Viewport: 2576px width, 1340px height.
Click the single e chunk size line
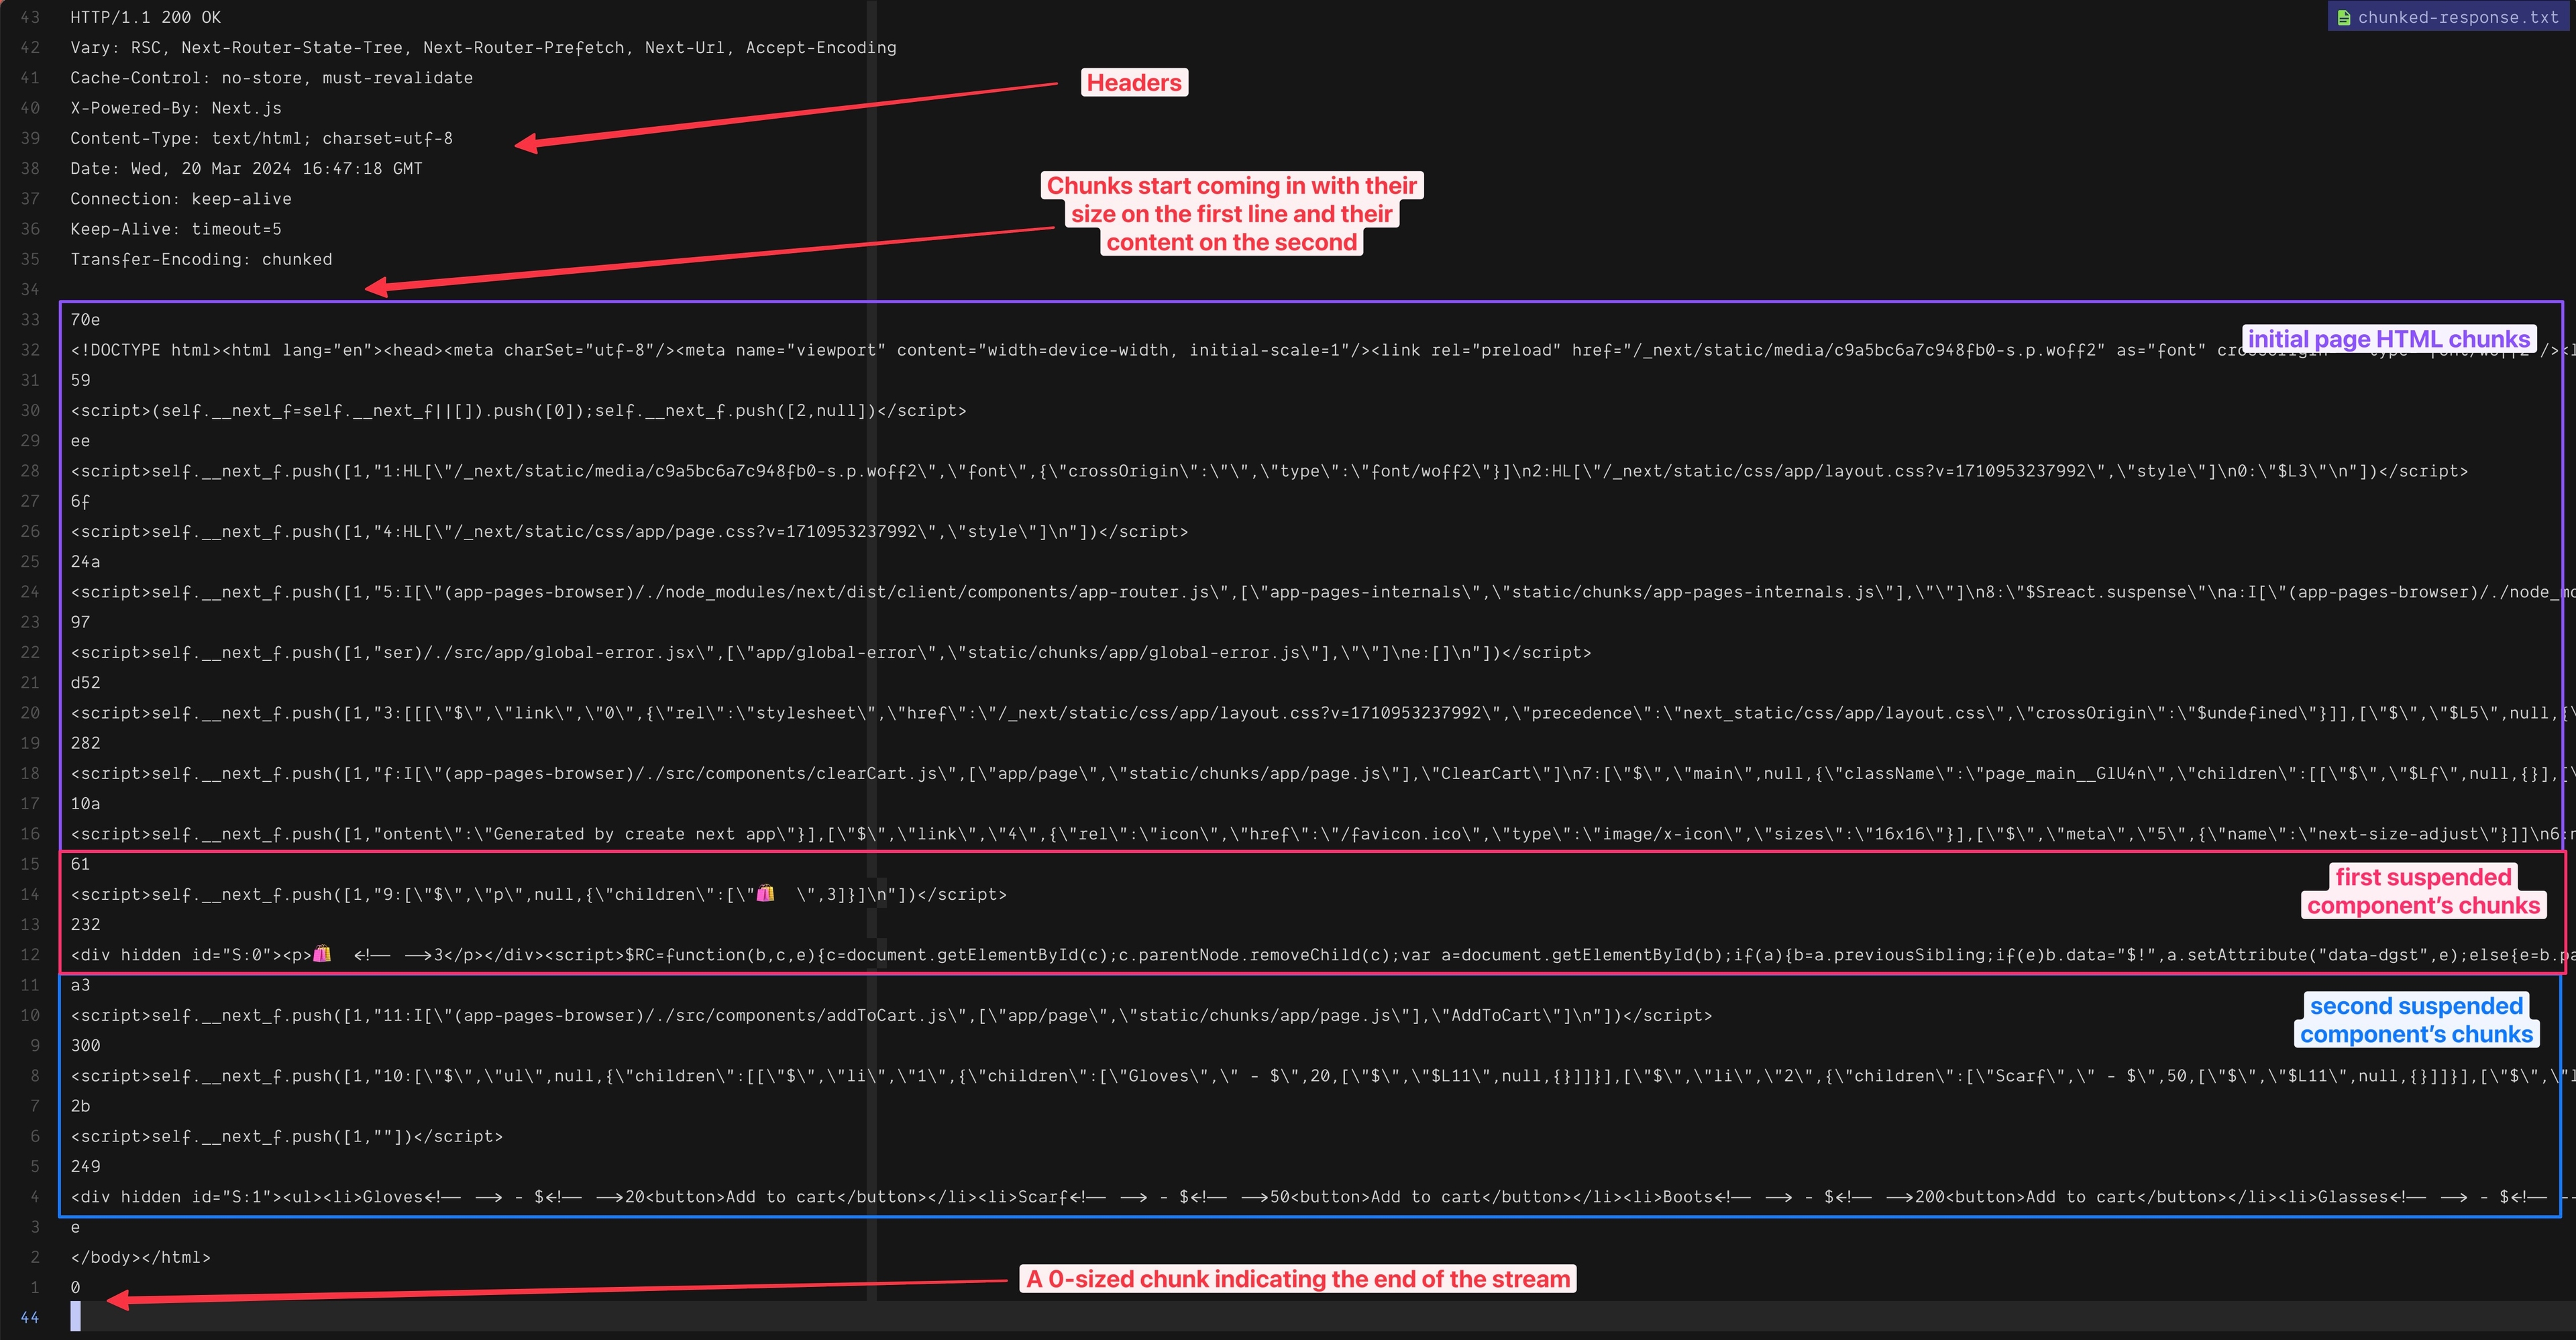pyautogui.click(x=75, y=1227)
